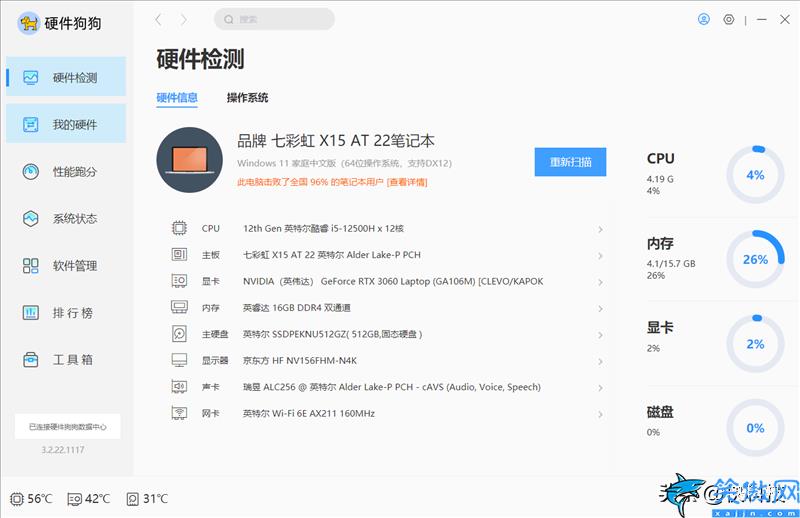The image size is (800, 518).
Task: Click the 显示器 monitor row icon
Action: 179,360
